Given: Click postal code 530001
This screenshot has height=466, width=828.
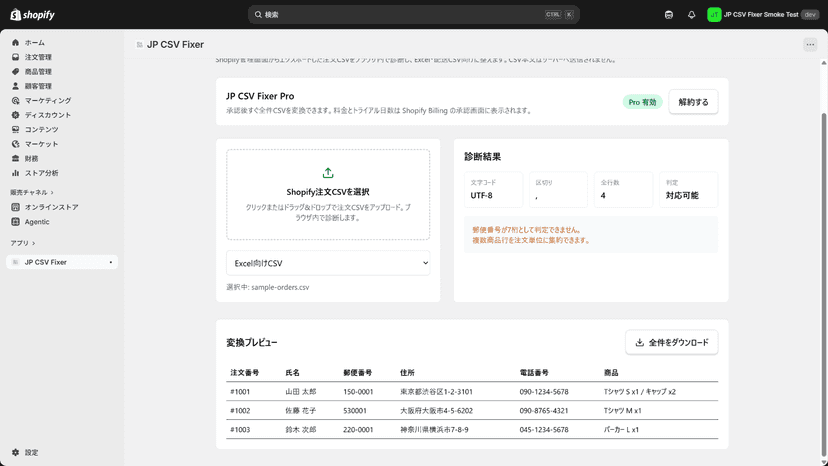Looking at the screenshot, I should (355, 411).
